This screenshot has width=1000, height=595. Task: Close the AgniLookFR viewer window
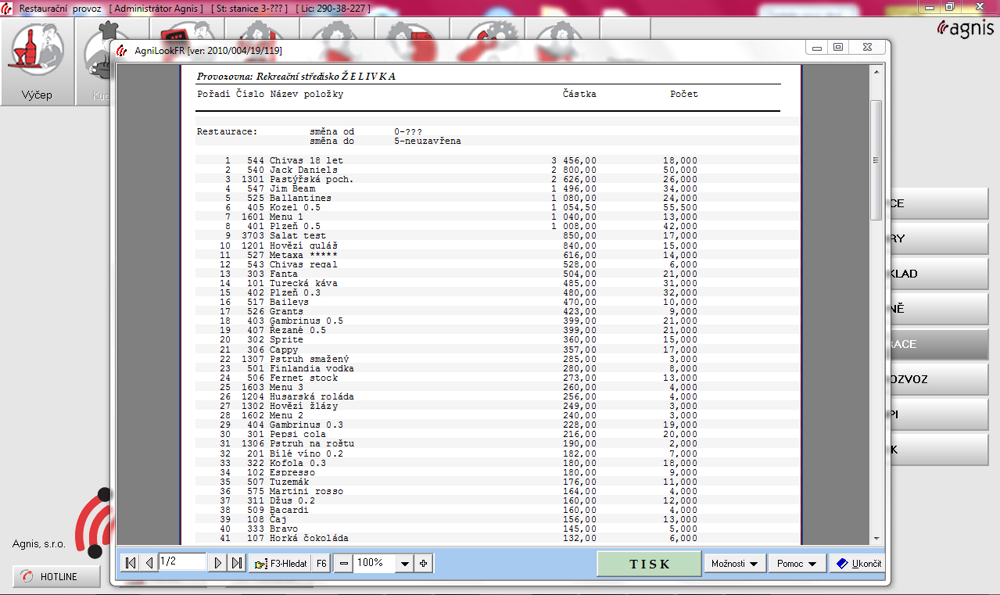click(x=867, y=48)
